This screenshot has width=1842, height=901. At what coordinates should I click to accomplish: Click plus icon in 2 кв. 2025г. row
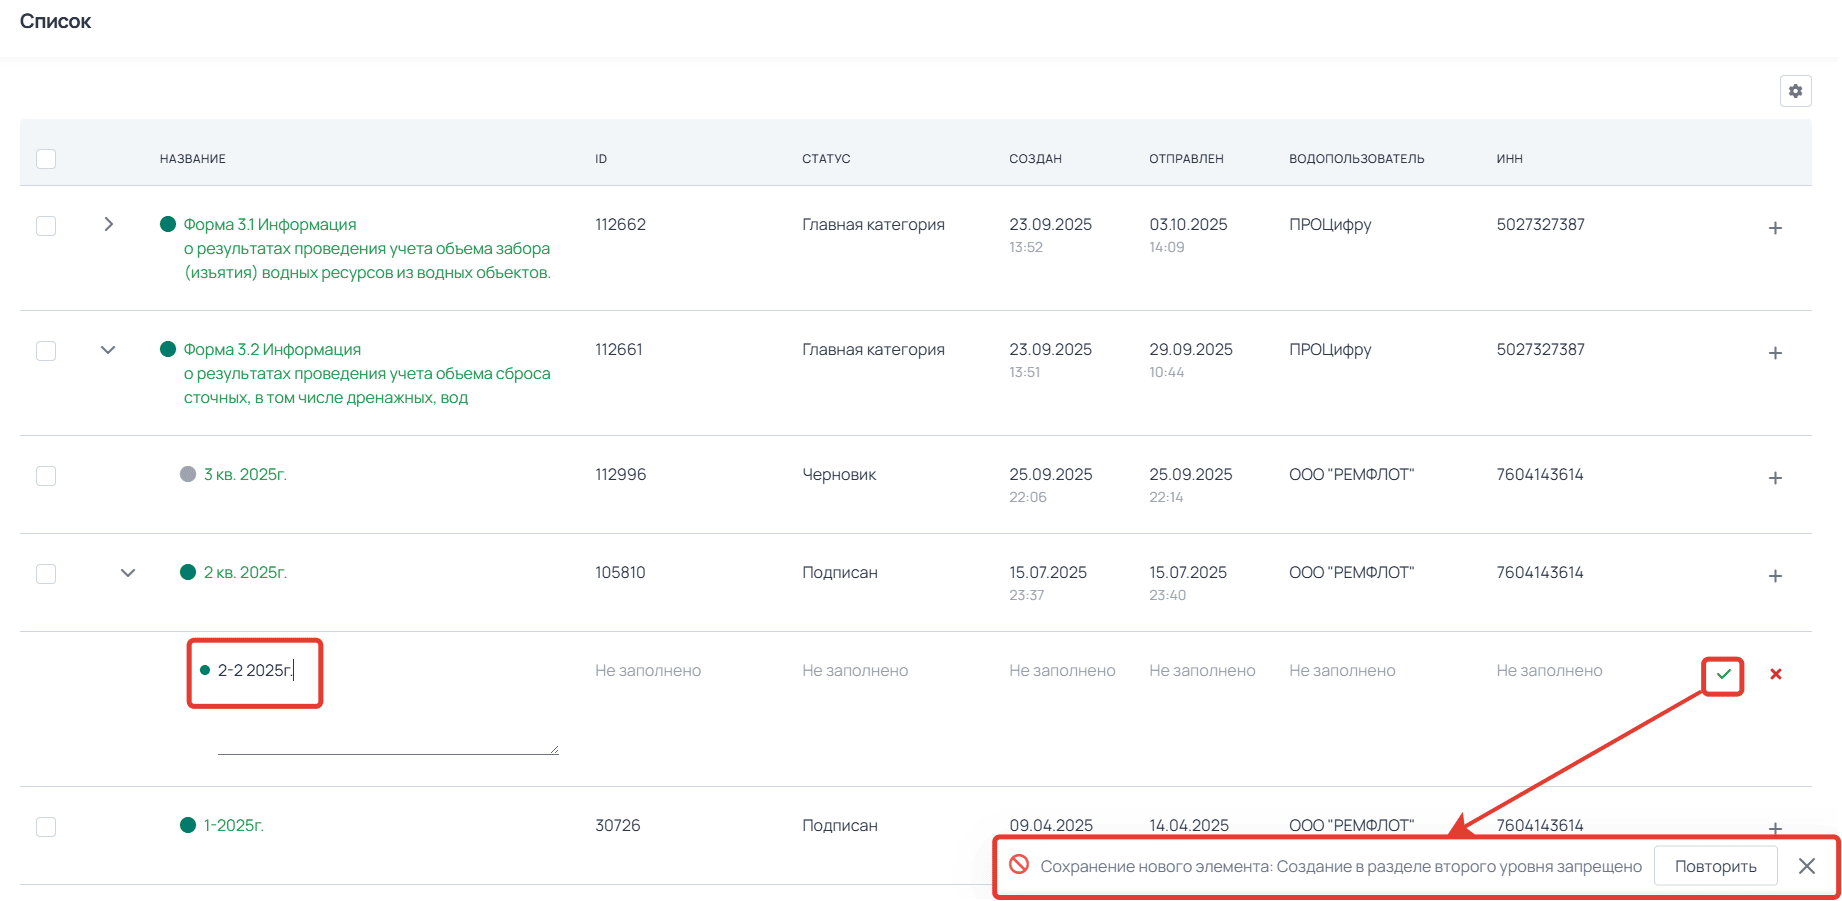tap(1775, 576)
